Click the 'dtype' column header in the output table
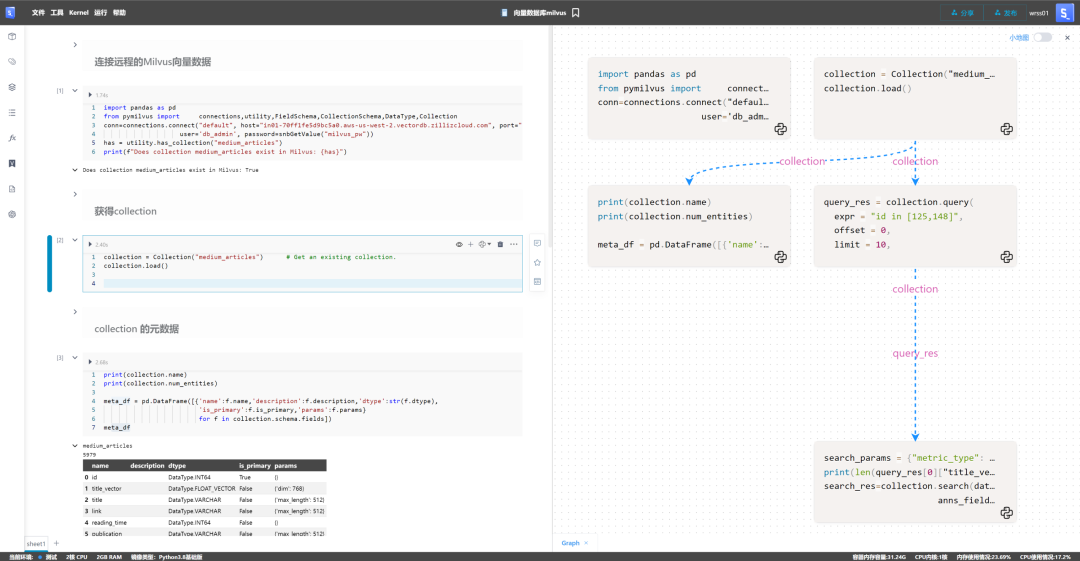This screenshot has height=561, width=1080. 177,466
